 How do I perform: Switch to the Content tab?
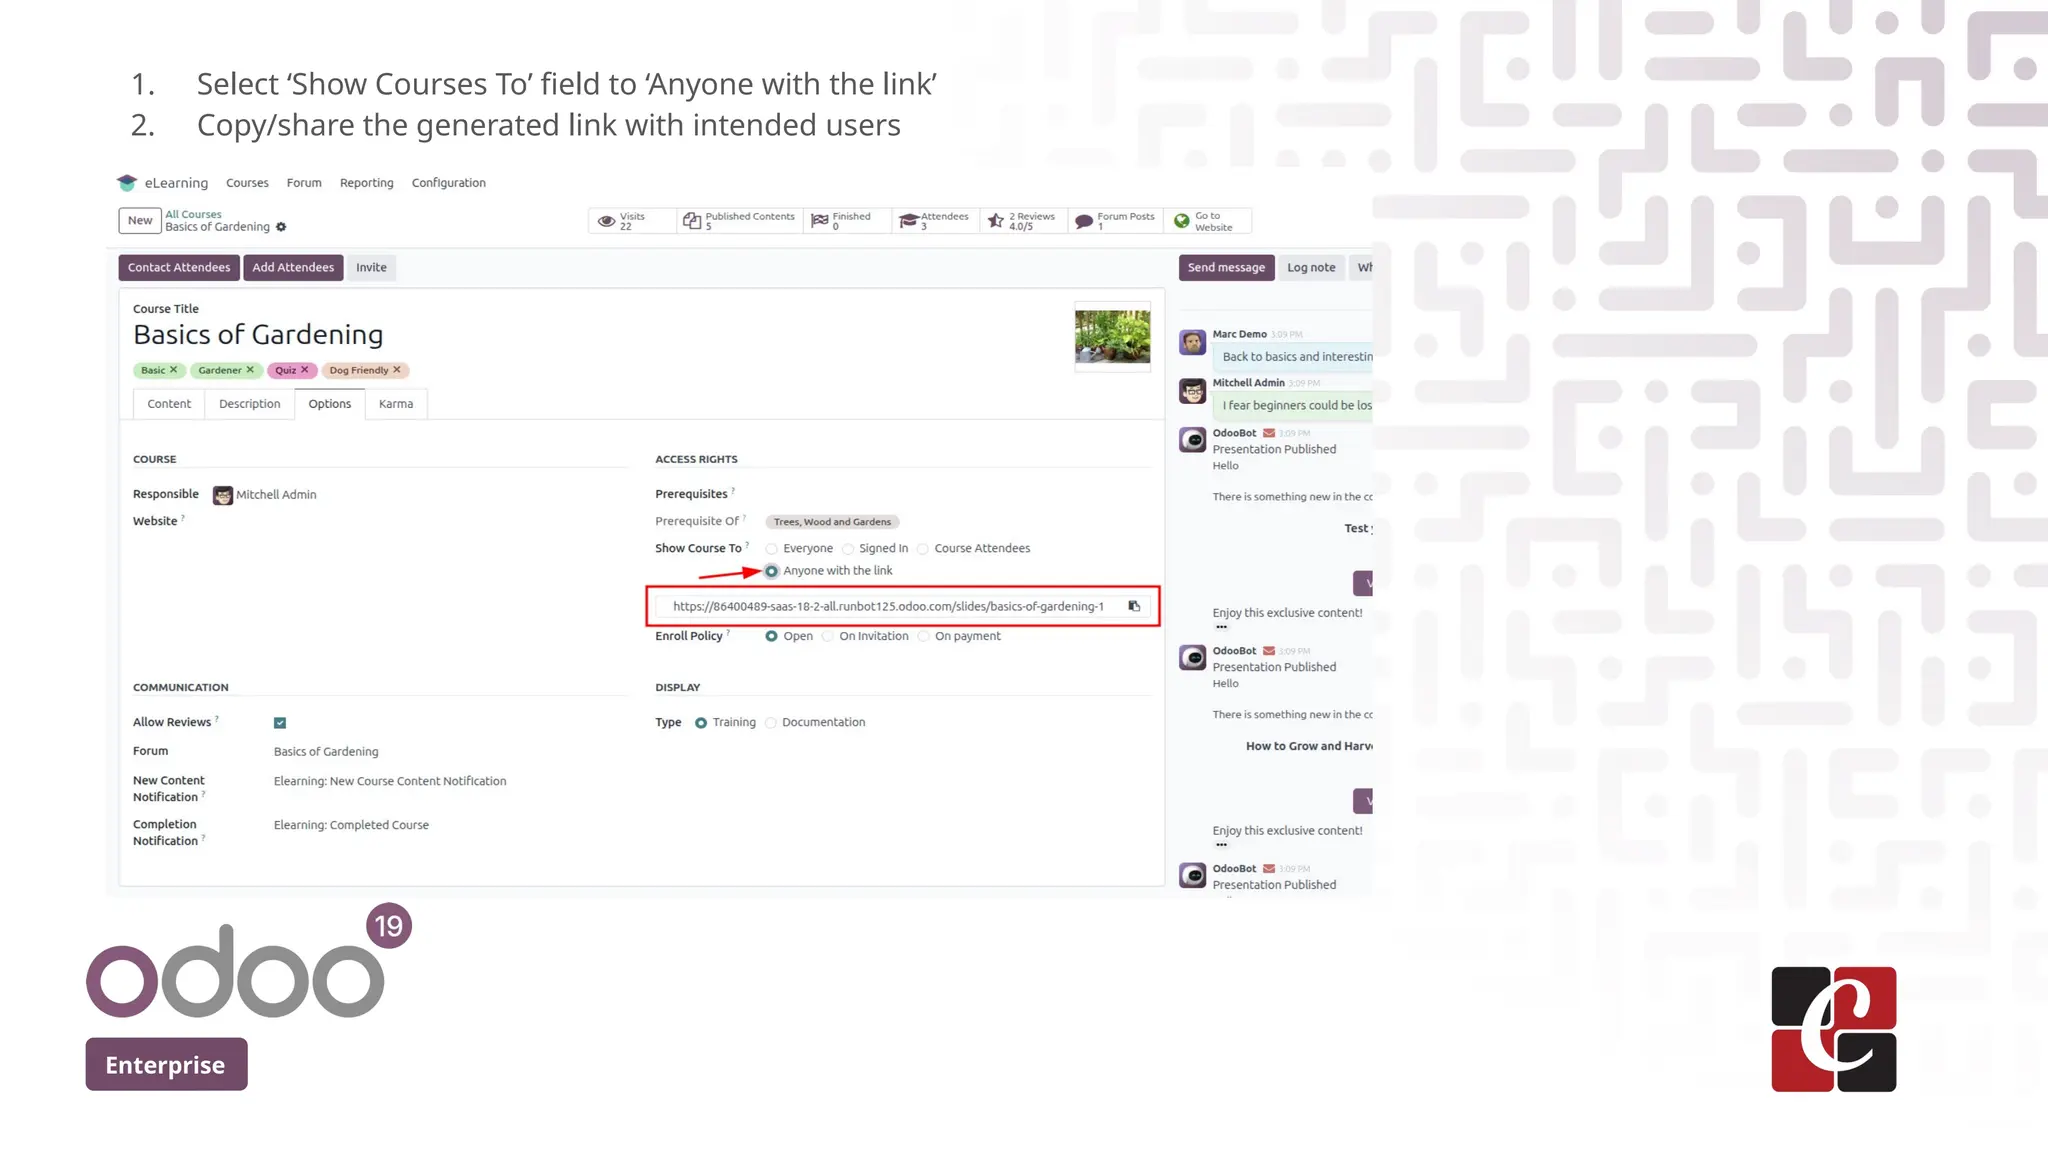169,404
